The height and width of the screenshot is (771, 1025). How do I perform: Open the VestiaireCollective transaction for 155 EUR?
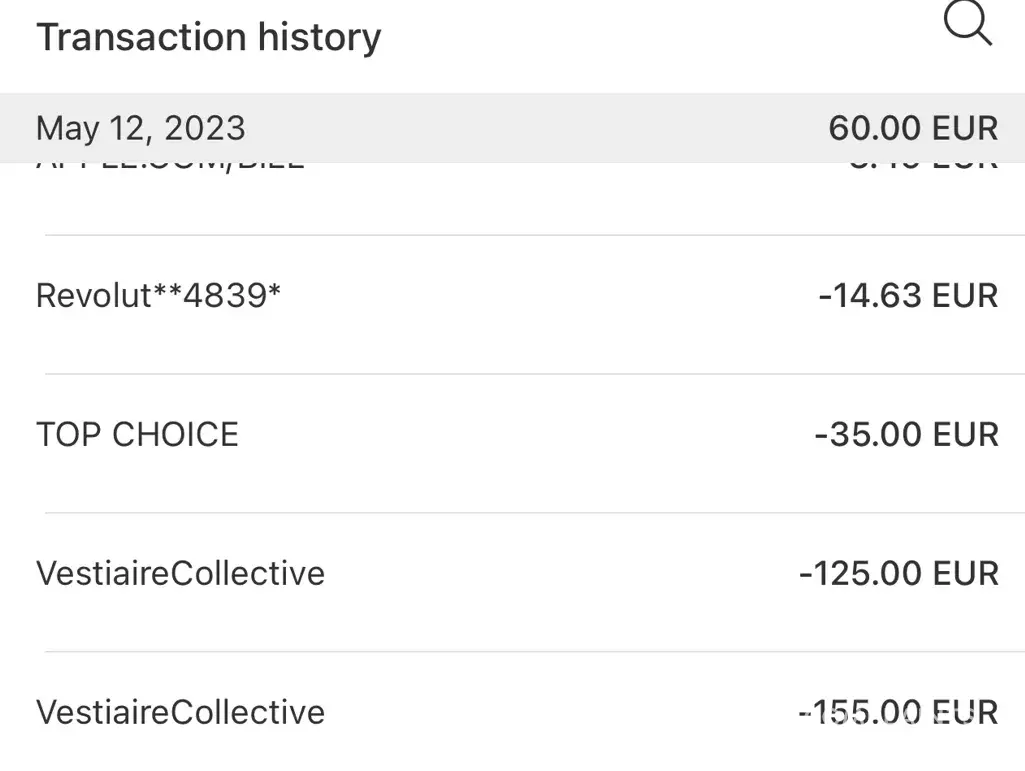pyautogui.click(x=180, y=713)
